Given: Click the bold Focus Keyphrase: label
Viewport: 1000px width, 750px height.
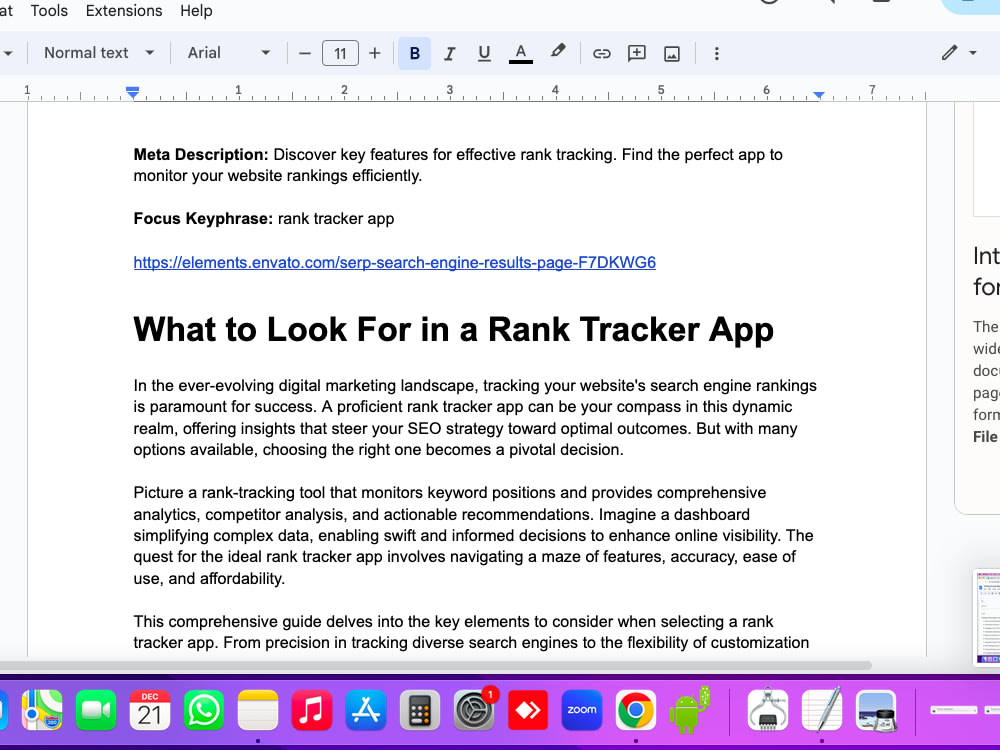Looking at the screenshot, I should tap(203, 219).
